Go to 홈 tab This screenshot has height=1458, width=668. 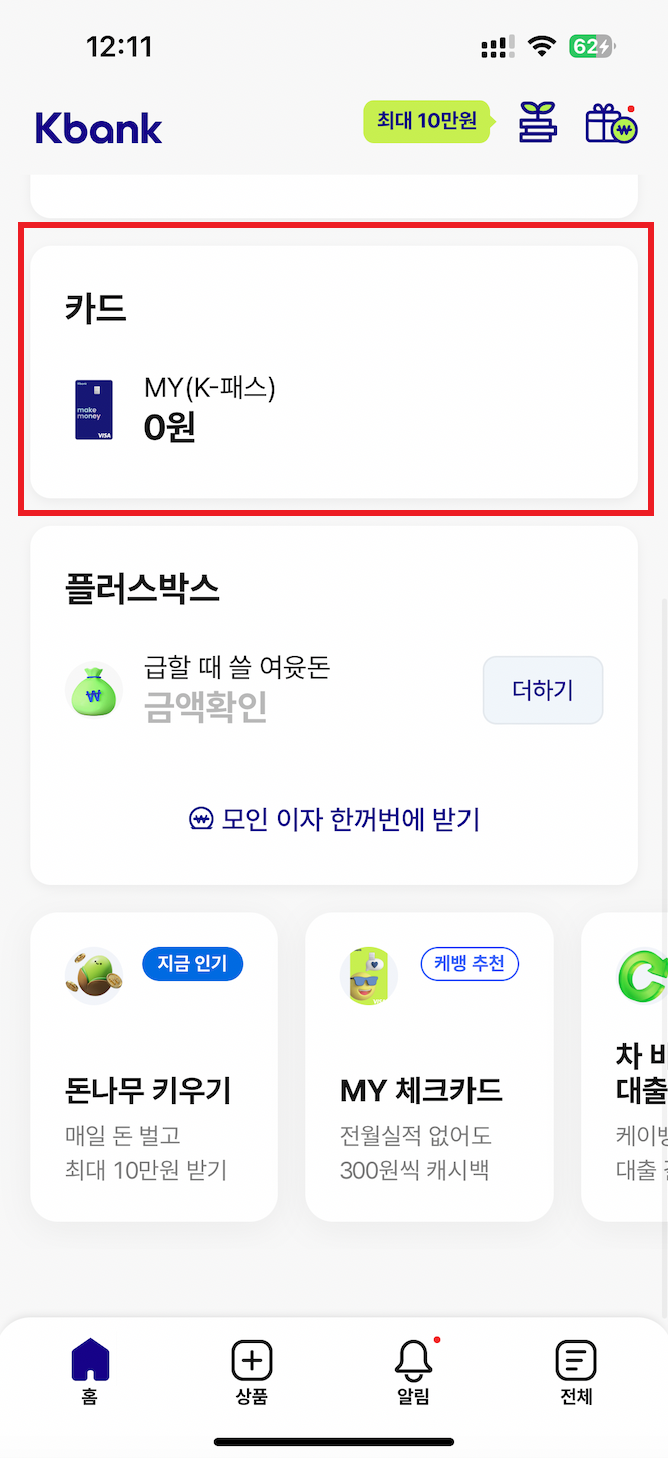90,1372
